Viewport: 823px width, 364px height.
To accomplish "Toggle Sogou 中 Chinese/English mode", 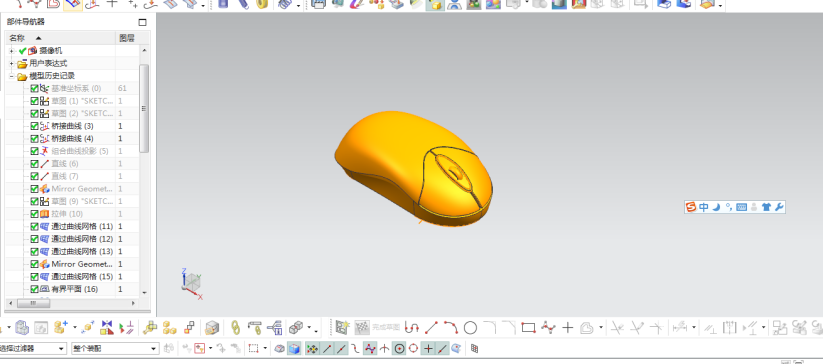I will coord(704,207).
